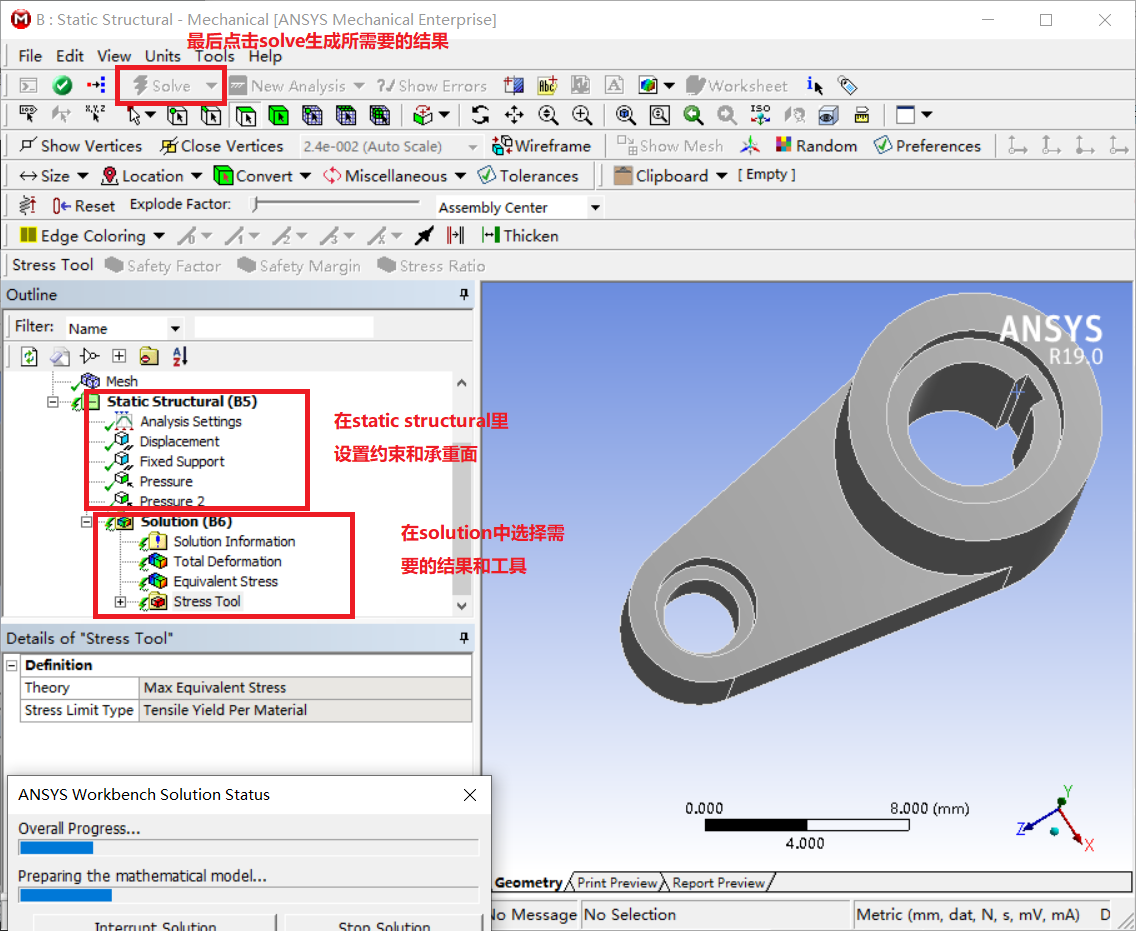Click the Solve lightning button

pos(162,85)
